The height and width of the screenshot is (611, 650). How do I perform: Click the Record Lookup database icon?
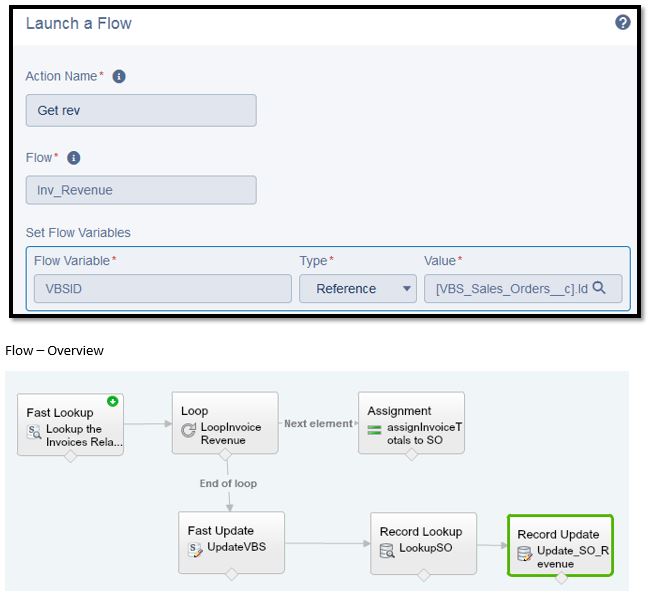tap(387, 551)
